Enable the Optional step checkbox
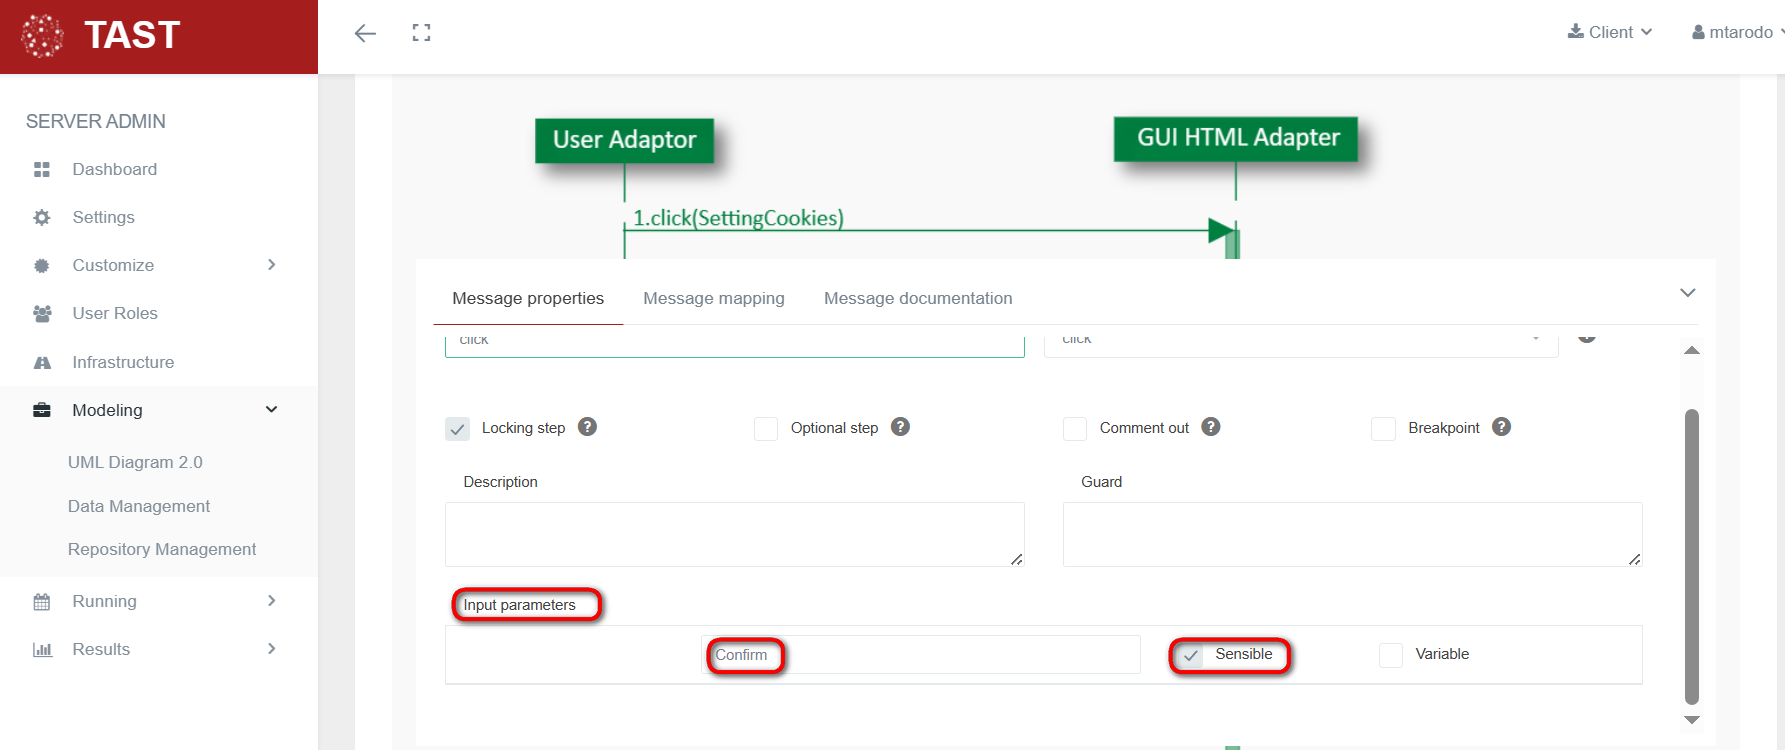The width and height of the screenshot is (1785, 750). pyautogui.click(x=766, y=429)
